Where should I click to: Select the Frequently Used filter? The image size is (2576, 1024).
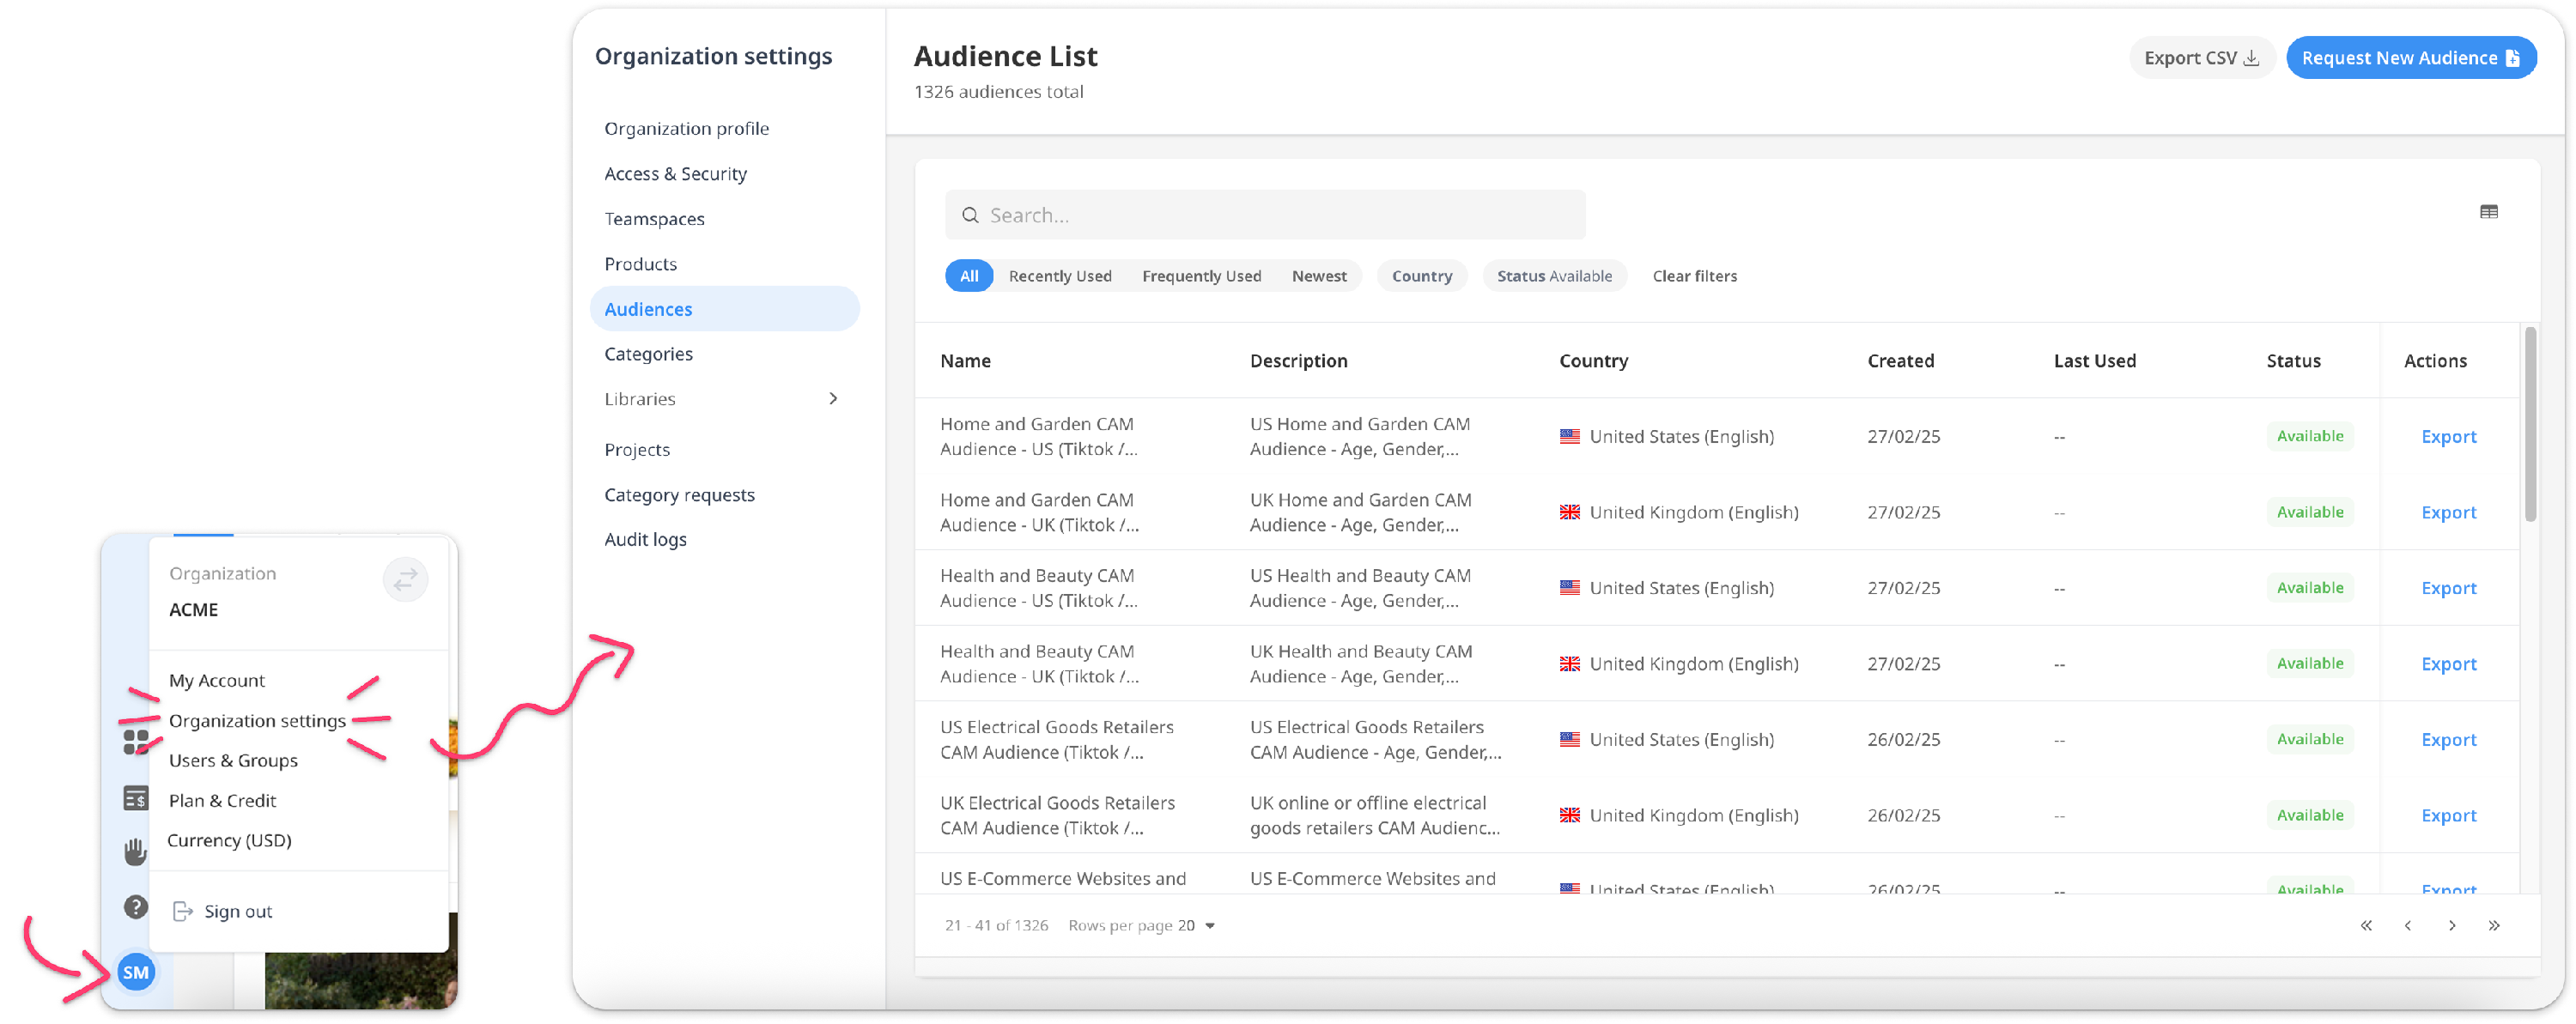1201,276
